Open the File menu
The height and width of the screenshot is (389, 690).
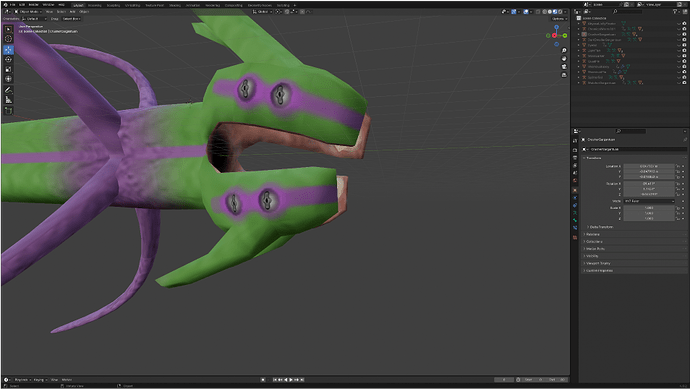[12, 5]
